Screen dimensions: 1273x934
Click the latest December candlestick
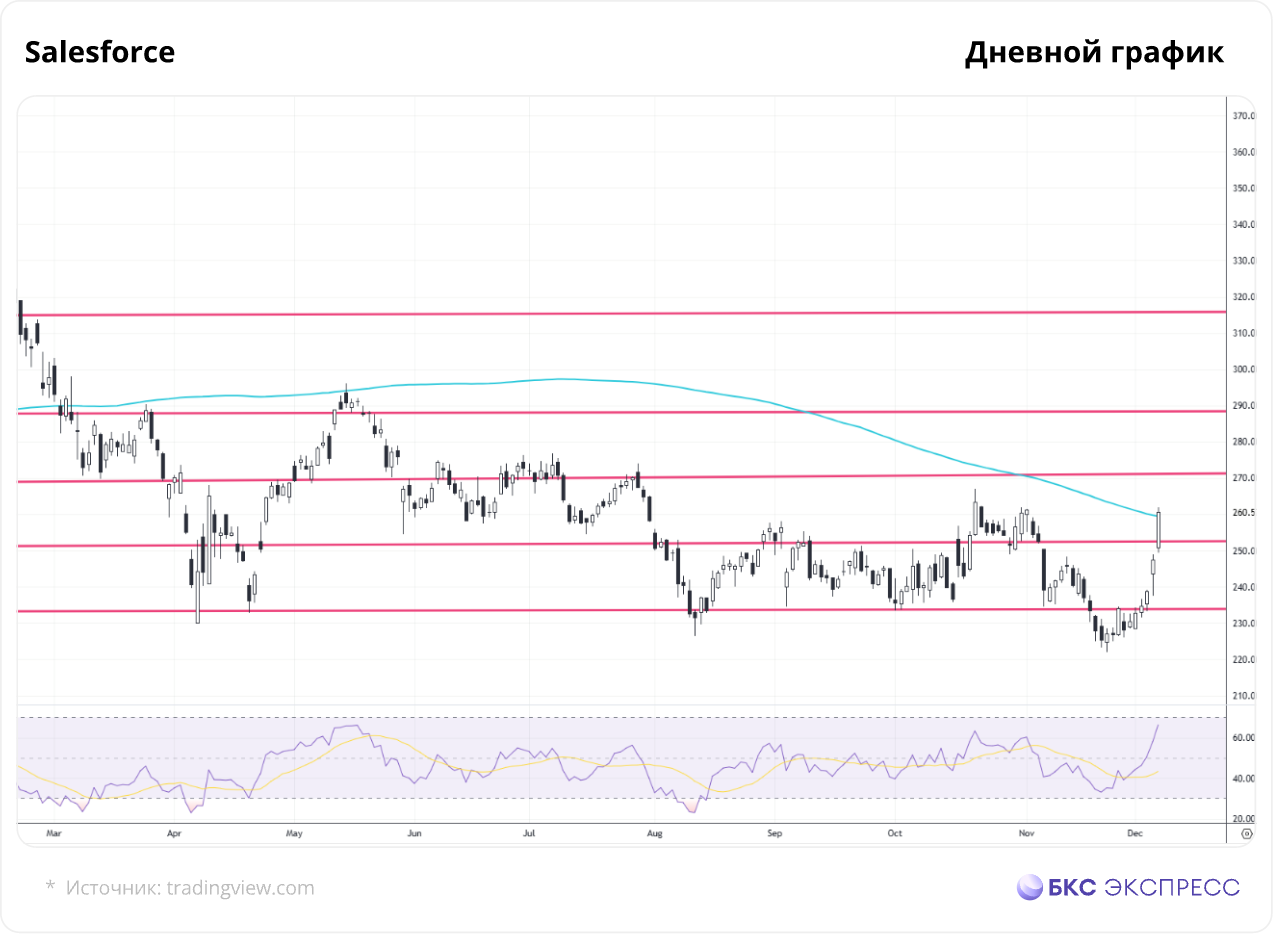pos(1158,530)
